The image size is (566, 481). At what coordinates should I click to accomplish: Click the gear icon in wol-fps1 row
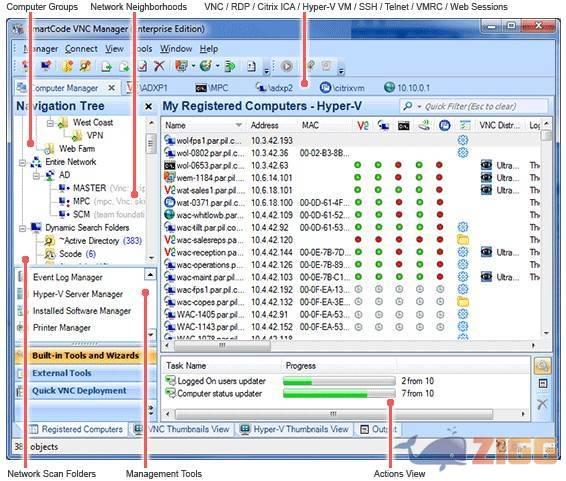tap(463, 140)
